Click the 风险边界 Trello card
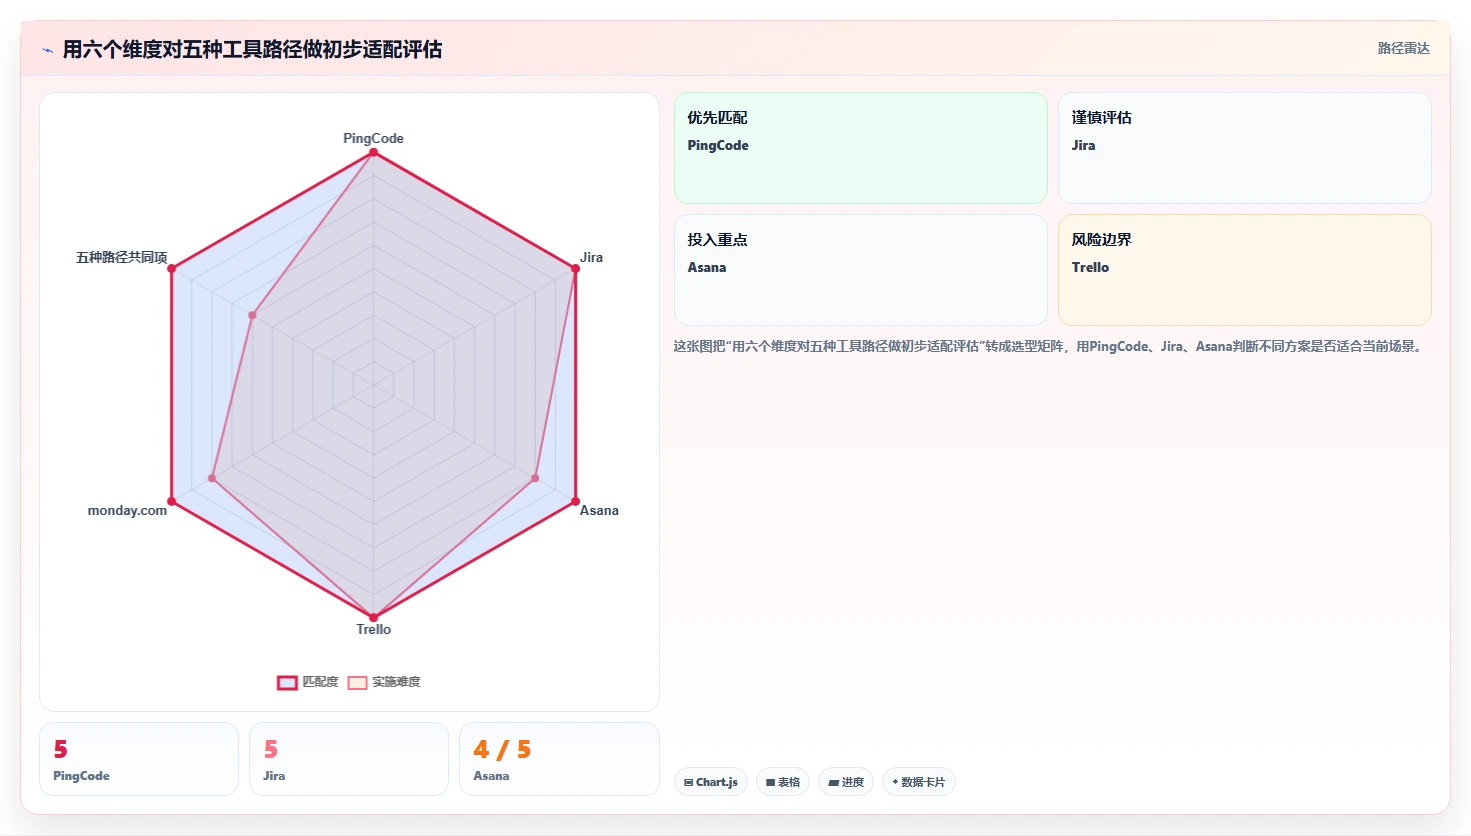 click(x=1244, y=270)
